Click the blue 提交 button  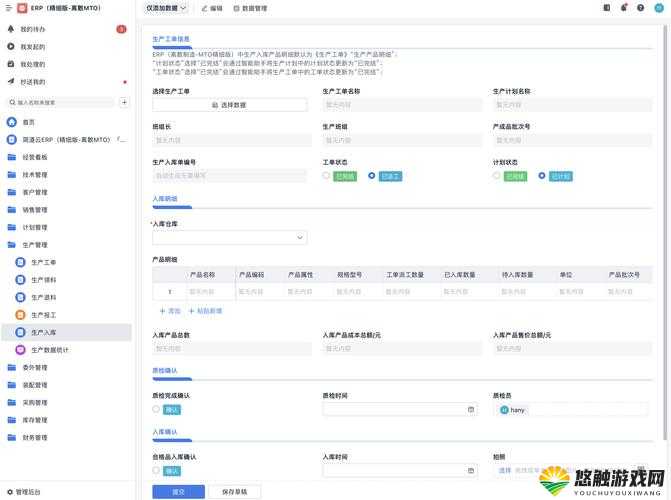pos(178,492)
